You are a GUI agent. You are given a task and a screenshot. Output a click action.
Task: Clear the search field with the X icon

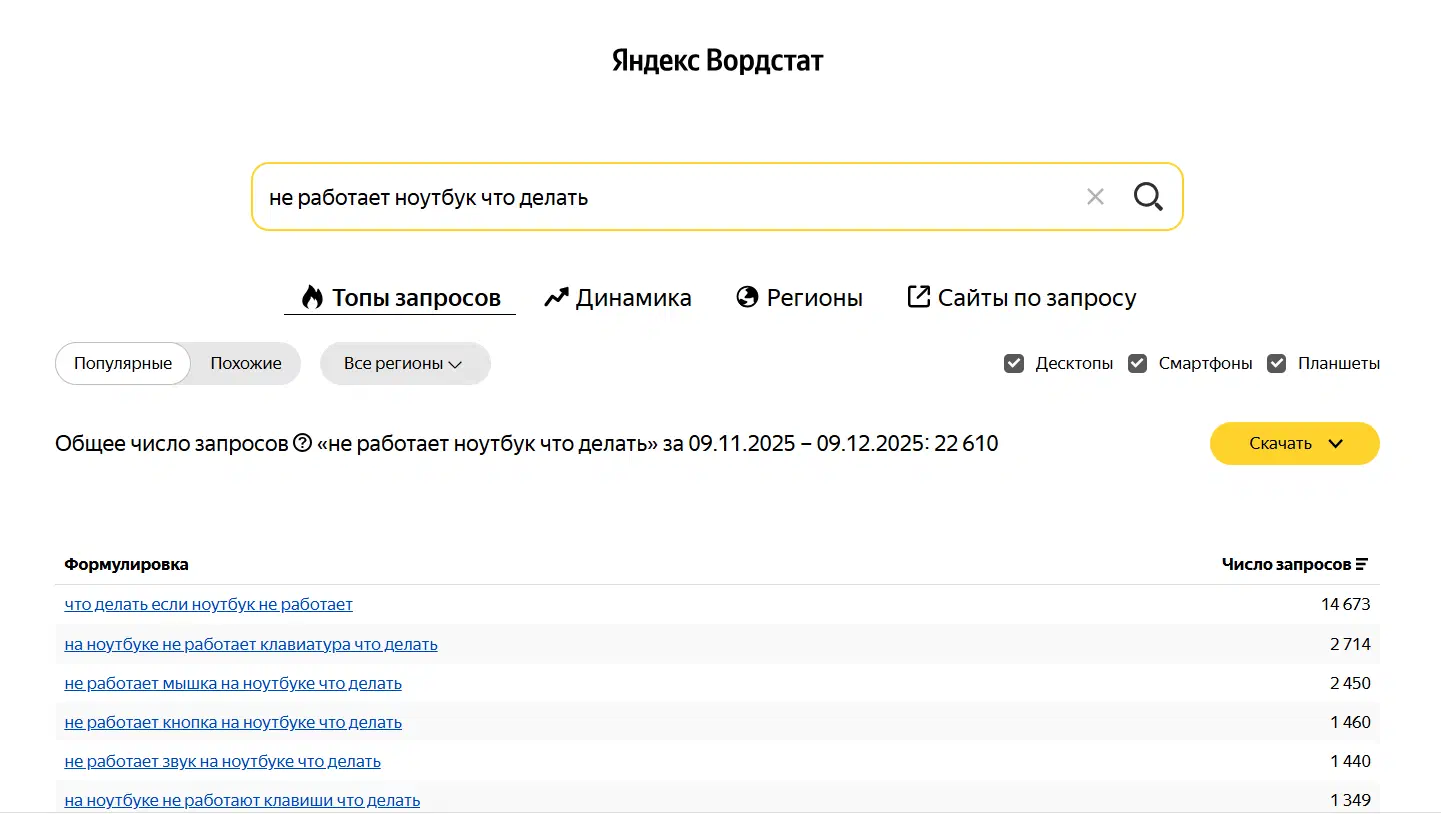(x=1095, y=197)
